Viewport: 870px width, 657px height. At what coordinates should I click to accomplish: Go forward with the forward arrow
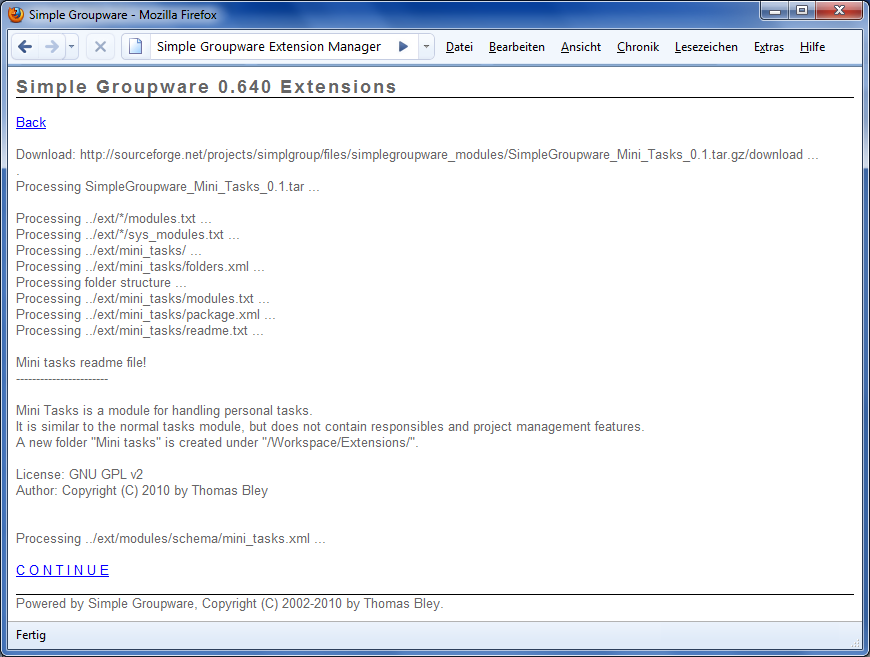coord(52,47)
